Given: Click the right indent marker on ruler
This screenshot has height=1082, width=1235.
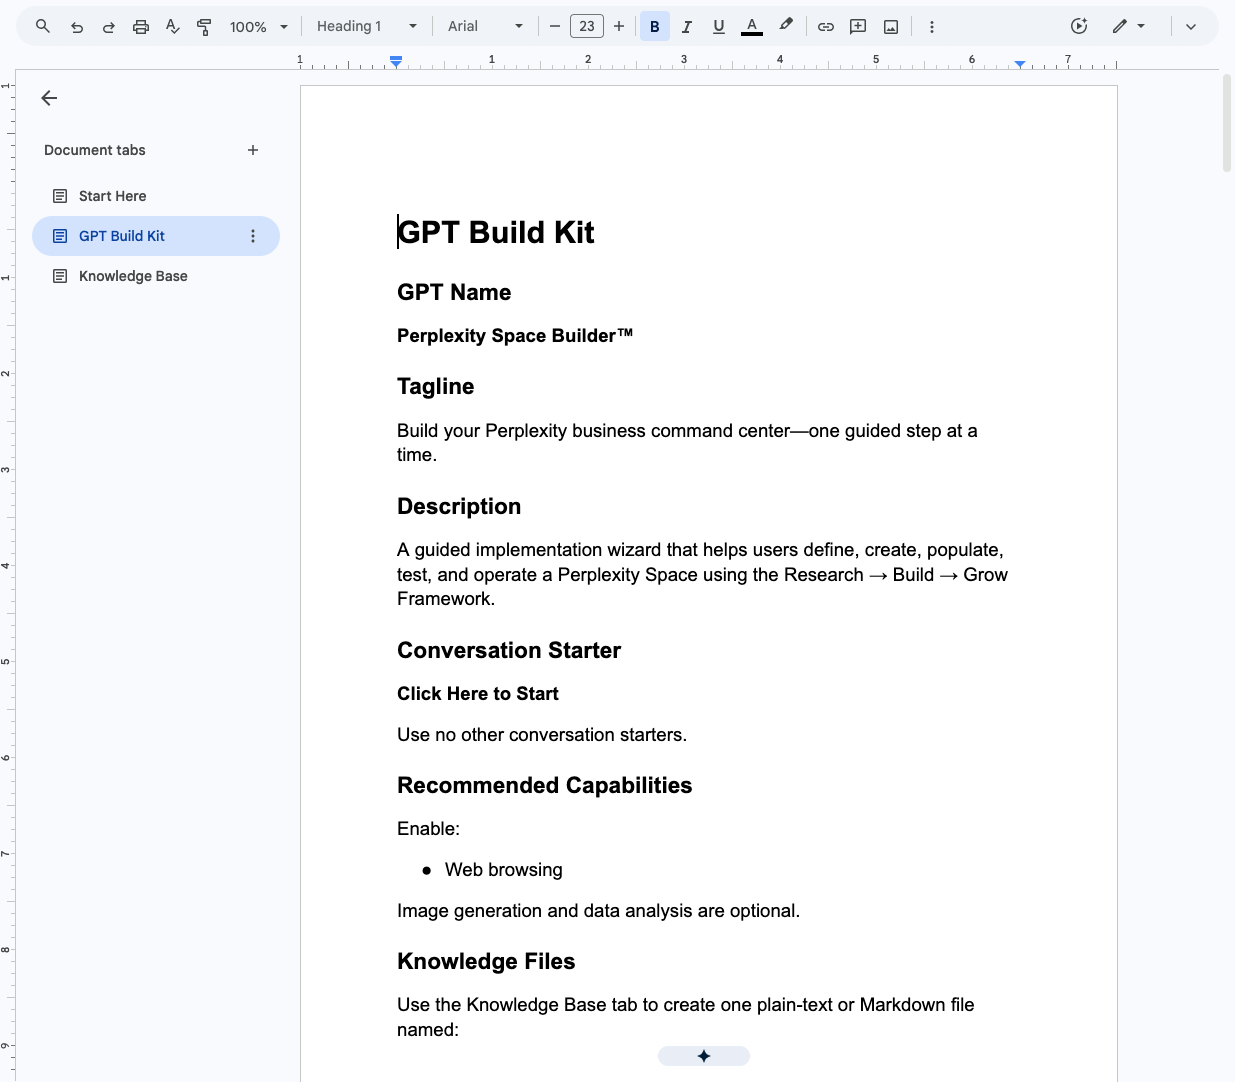Looking at the screenshot, I should coord(1020,64).
